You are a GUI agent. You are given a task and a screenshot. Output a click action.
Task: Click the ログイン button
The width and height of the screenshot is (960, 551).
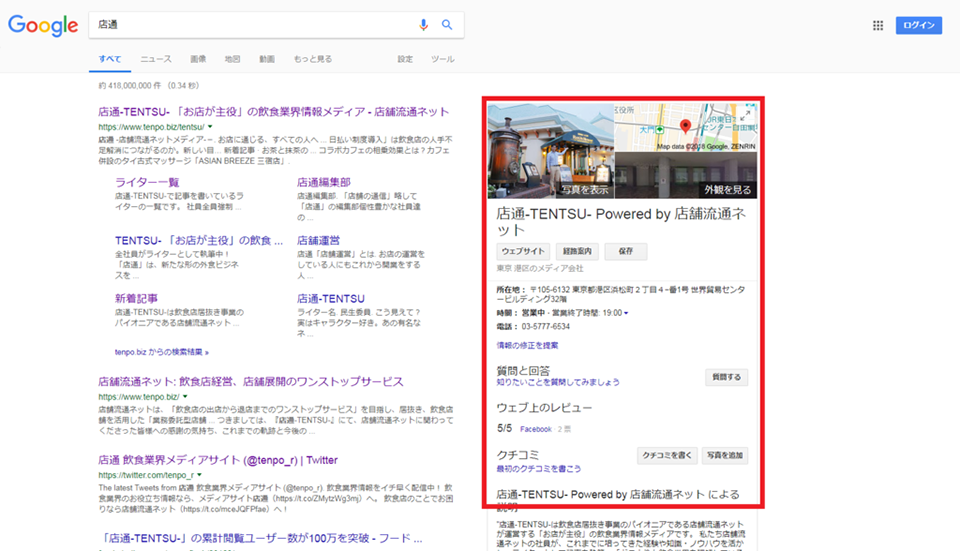click(918, 25)
